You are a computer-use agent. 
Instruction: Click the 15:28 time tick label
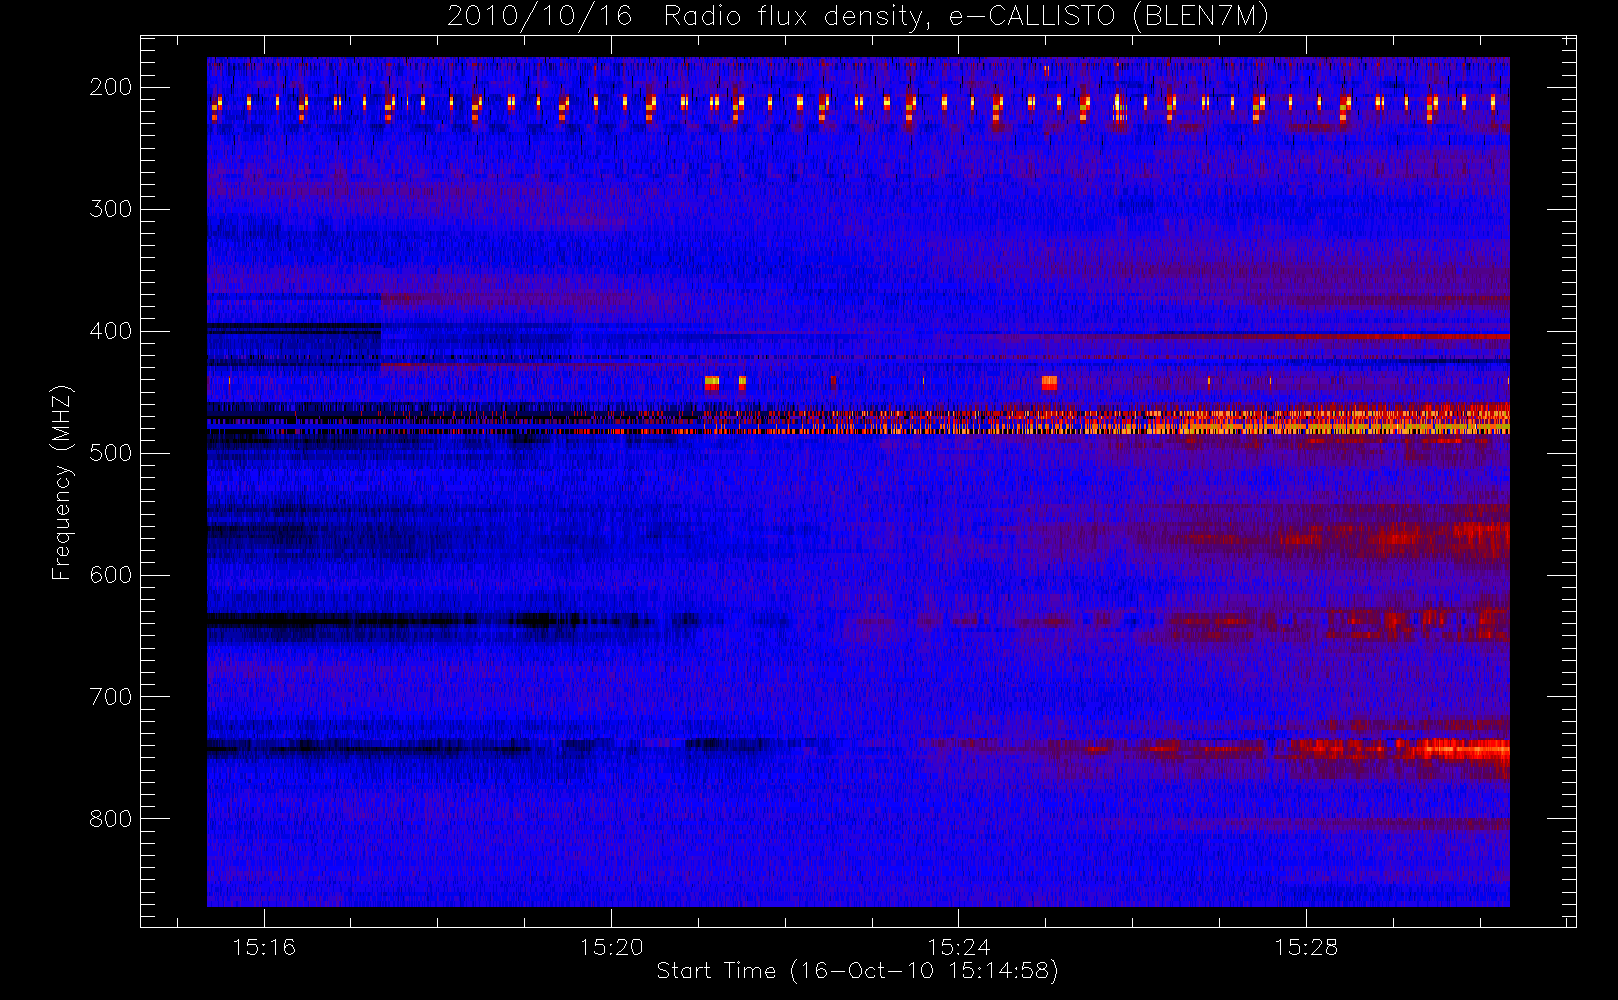pos(1305,947)
